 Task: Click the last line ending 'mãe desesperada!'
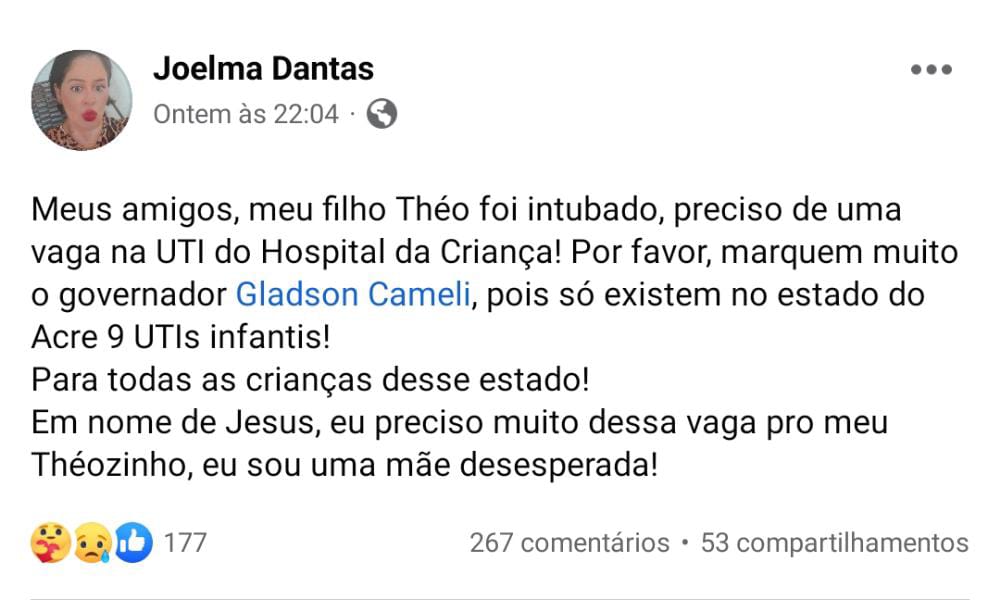click(x=344, y=465)
